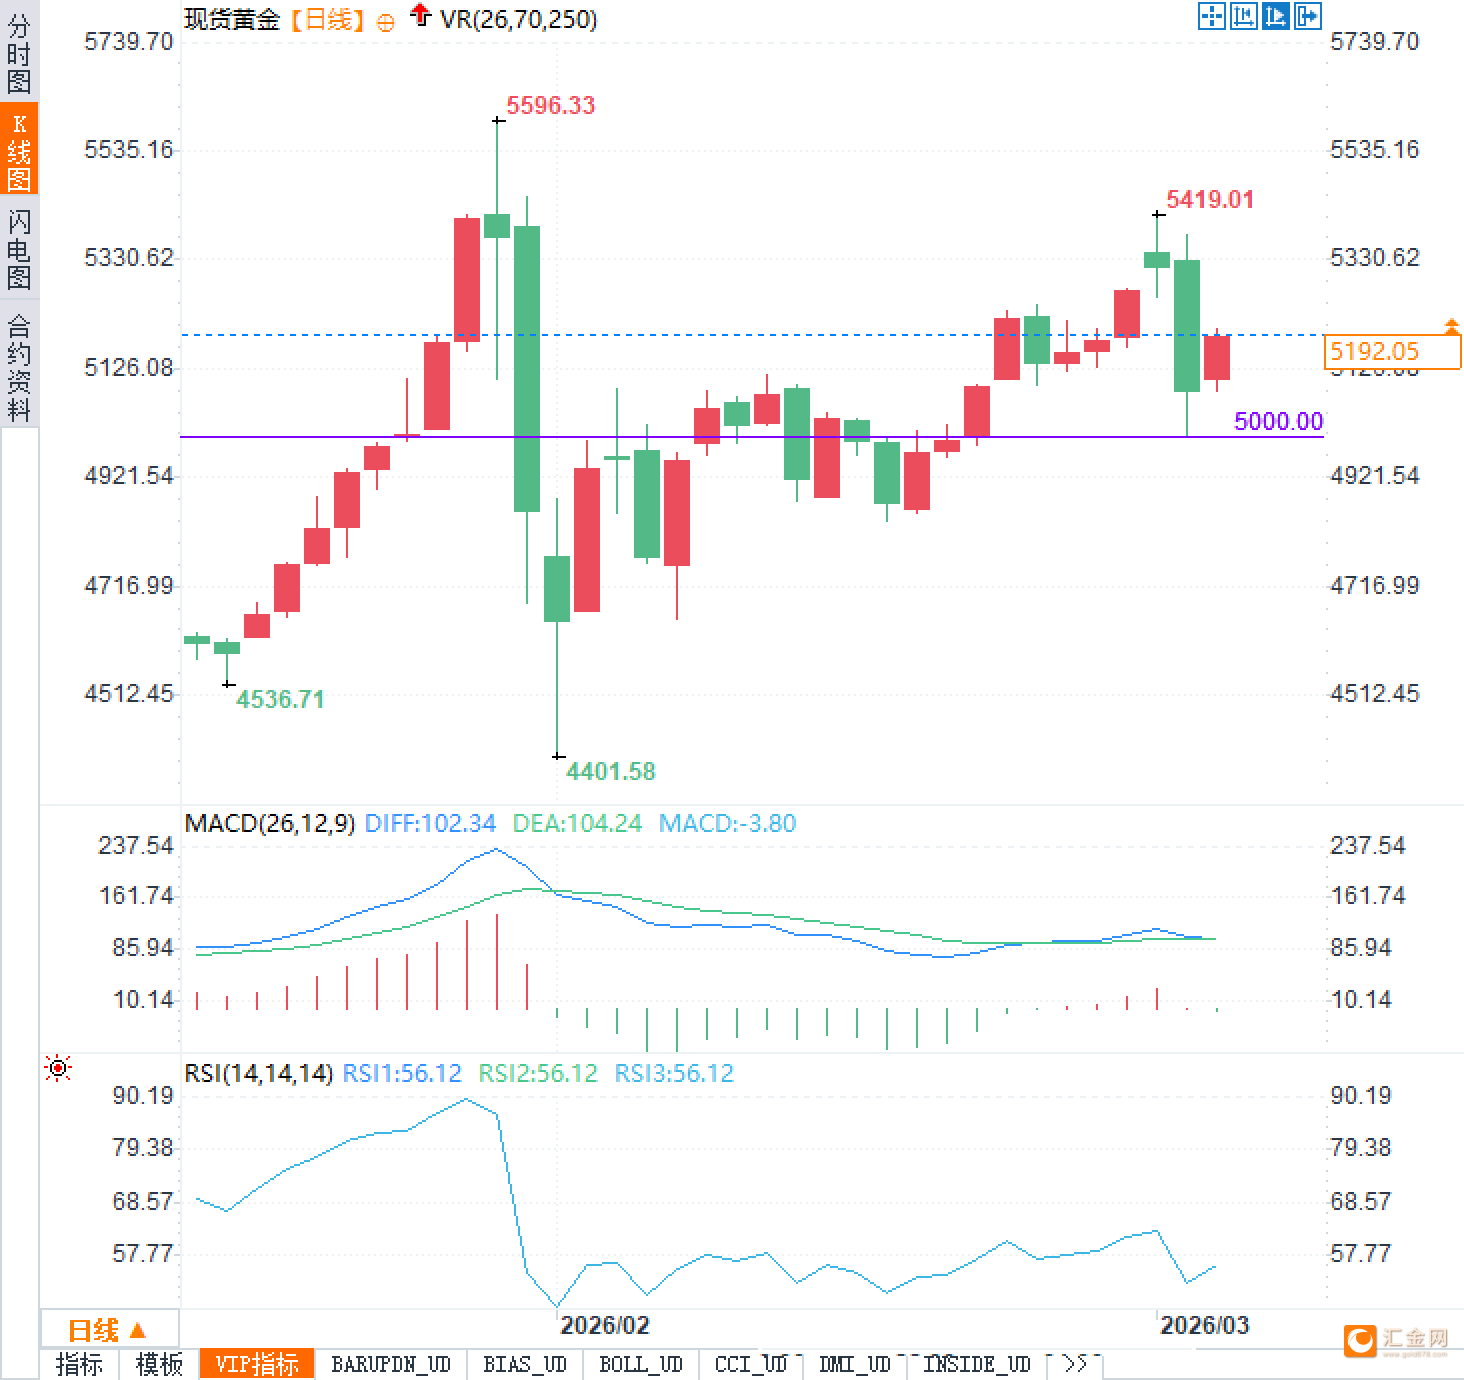Screen dimensions: 1464x1380
Task: Select the K线图 candlestick view
Action: point(19,151)
